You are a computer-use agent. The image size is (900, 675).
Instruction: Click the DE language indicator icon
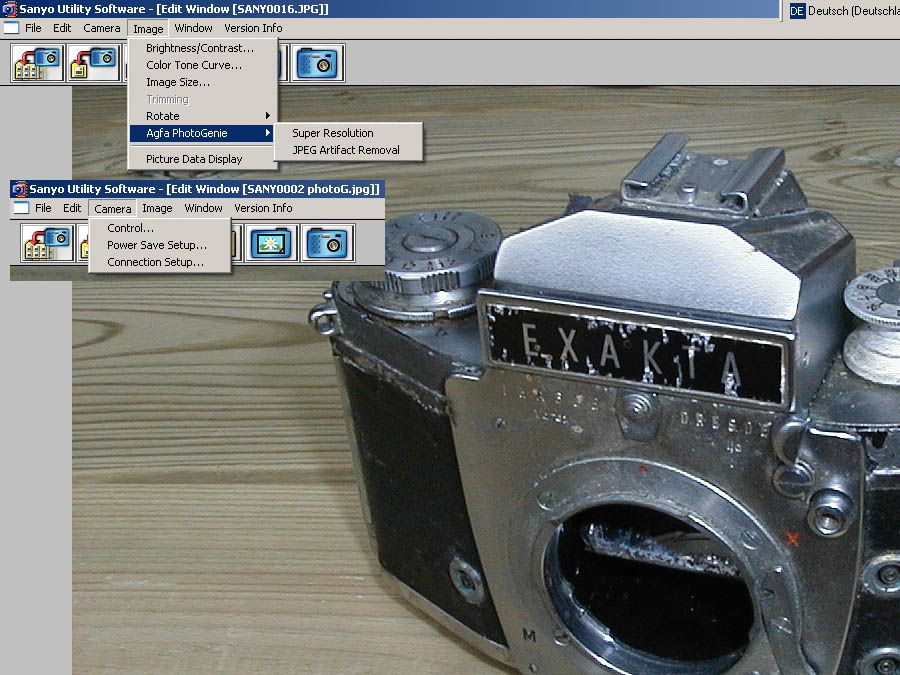pyautogui.click(x=797, y=11)
